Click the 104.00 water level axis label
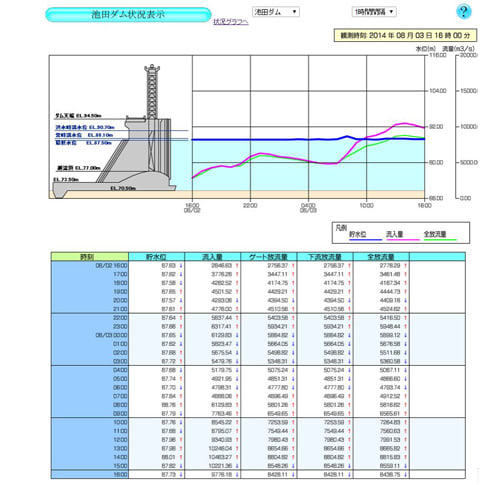Screen dimensions: 480x485 (437, 91)
